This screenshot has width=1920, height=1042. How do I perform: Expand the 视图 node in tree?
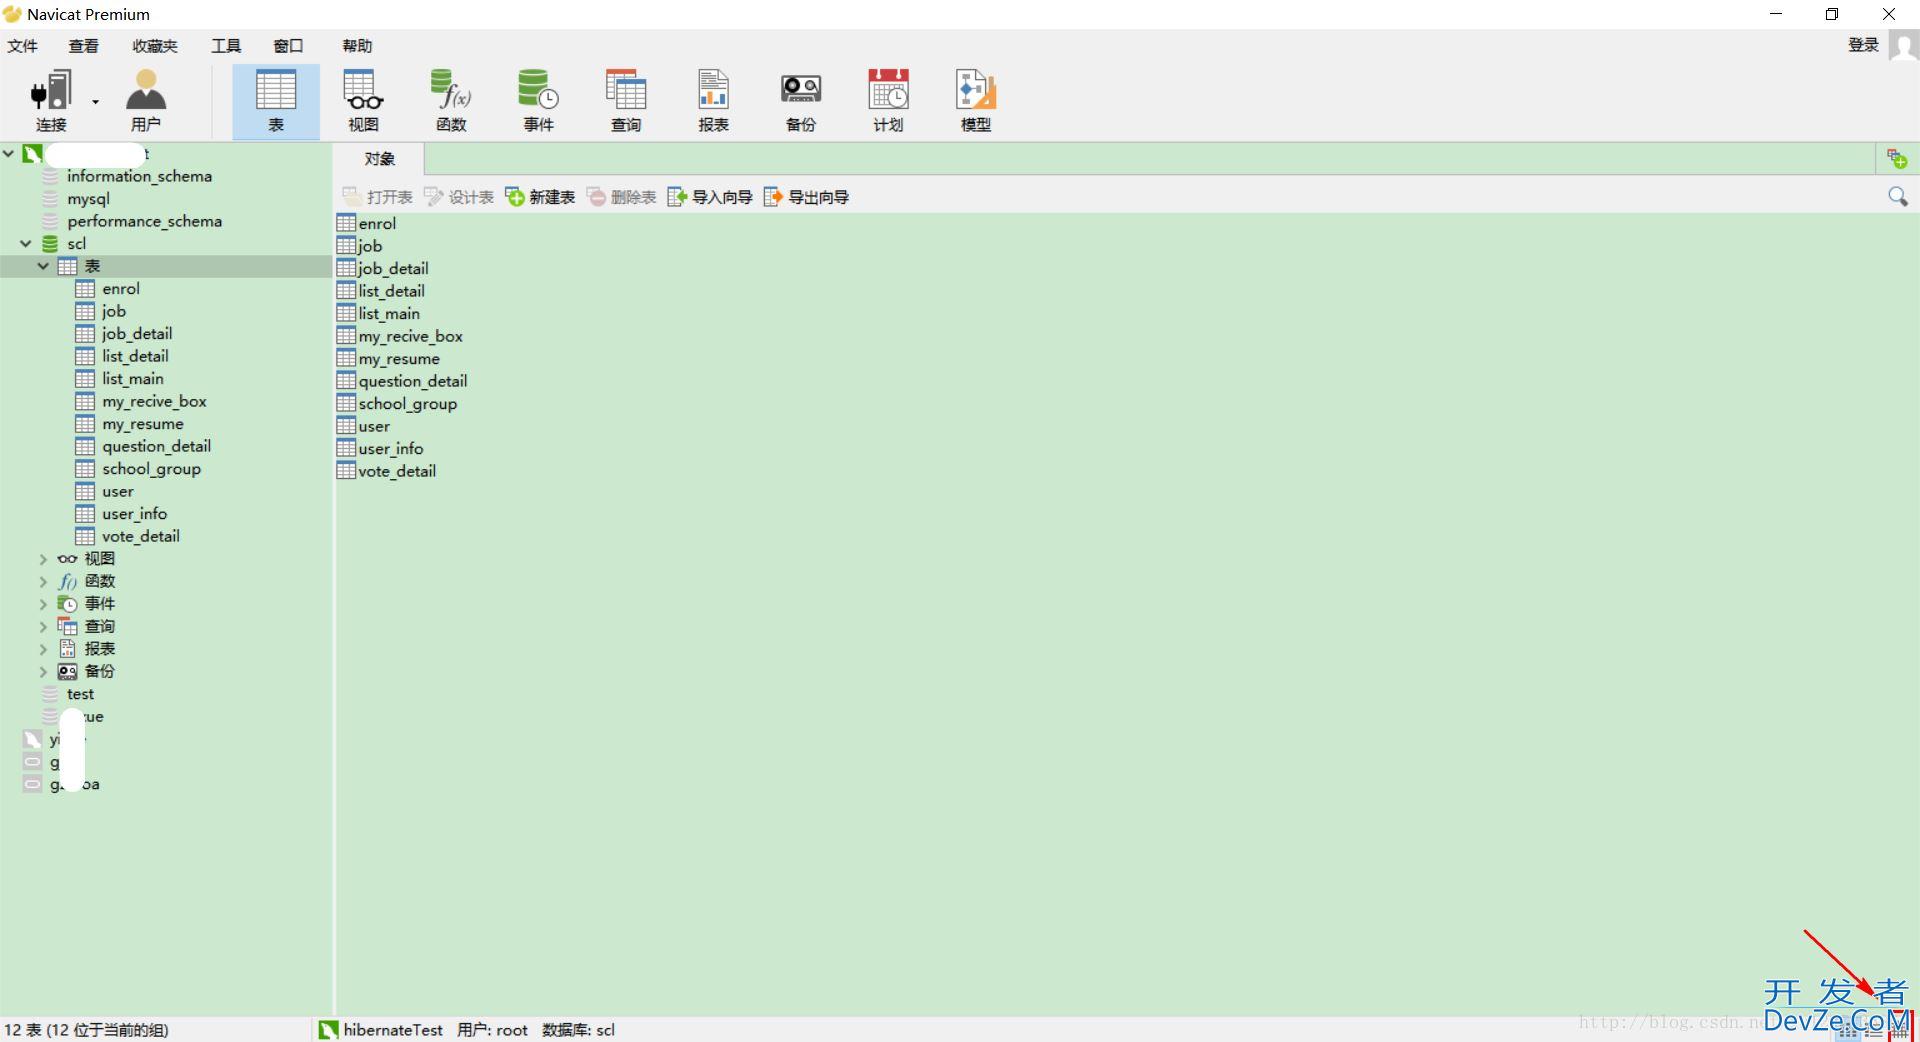pos(43,559)
